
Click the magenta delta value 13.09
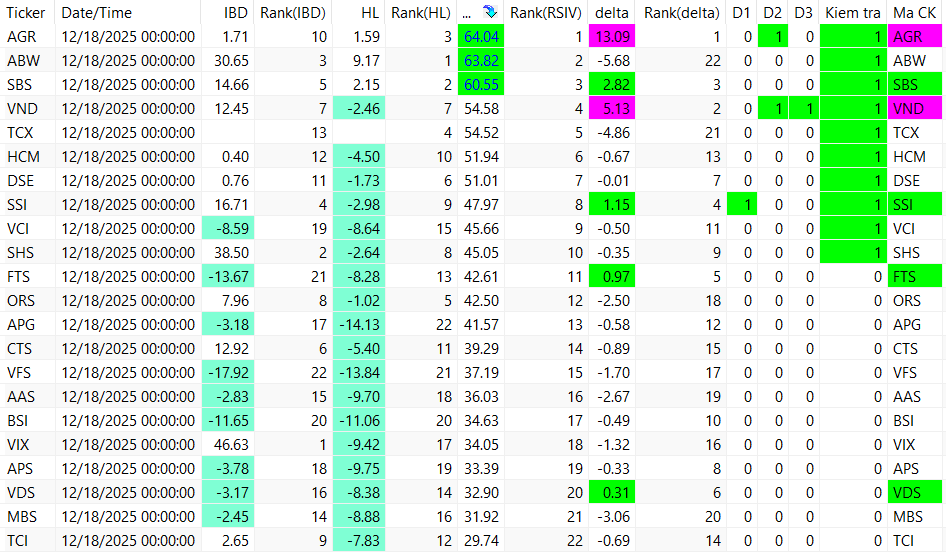point(612,37)
